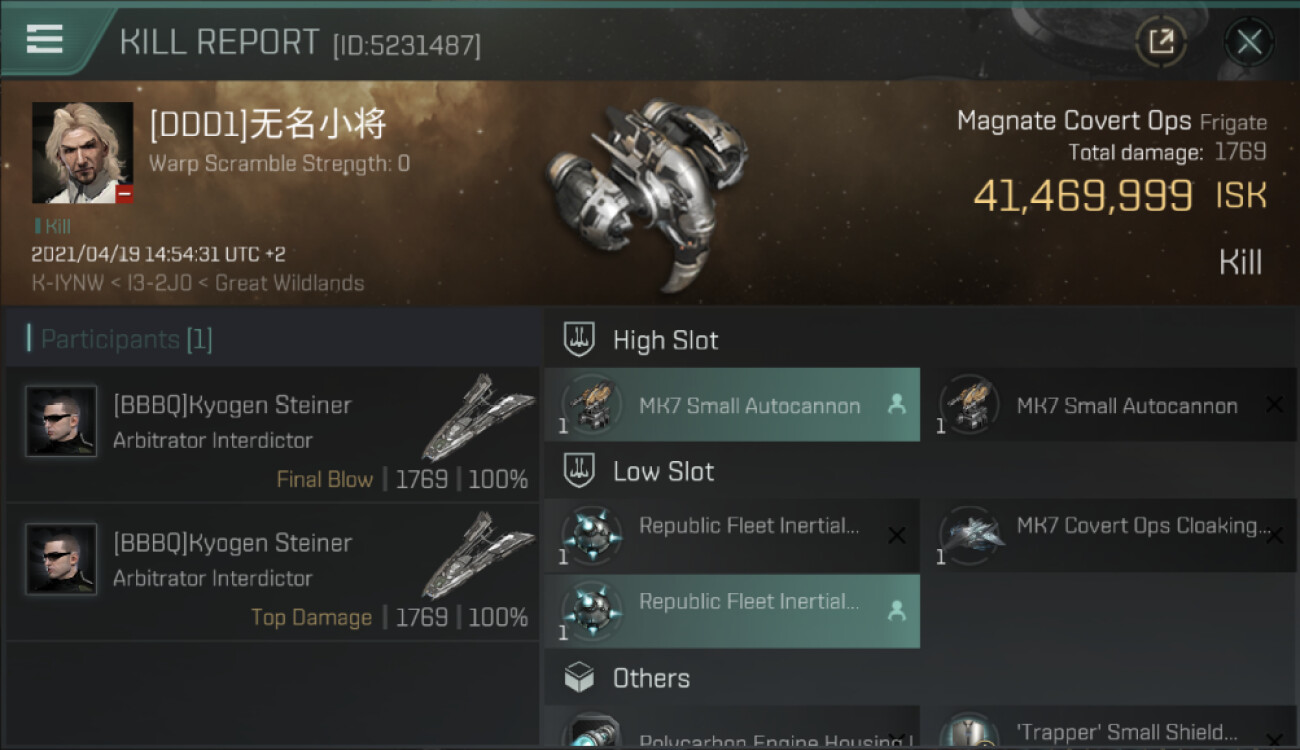This screenshot has width=1300, height=750.
Task: Toggle X mark on second MK7 Small Autocannon
Action: click(x=1274, y=405)
